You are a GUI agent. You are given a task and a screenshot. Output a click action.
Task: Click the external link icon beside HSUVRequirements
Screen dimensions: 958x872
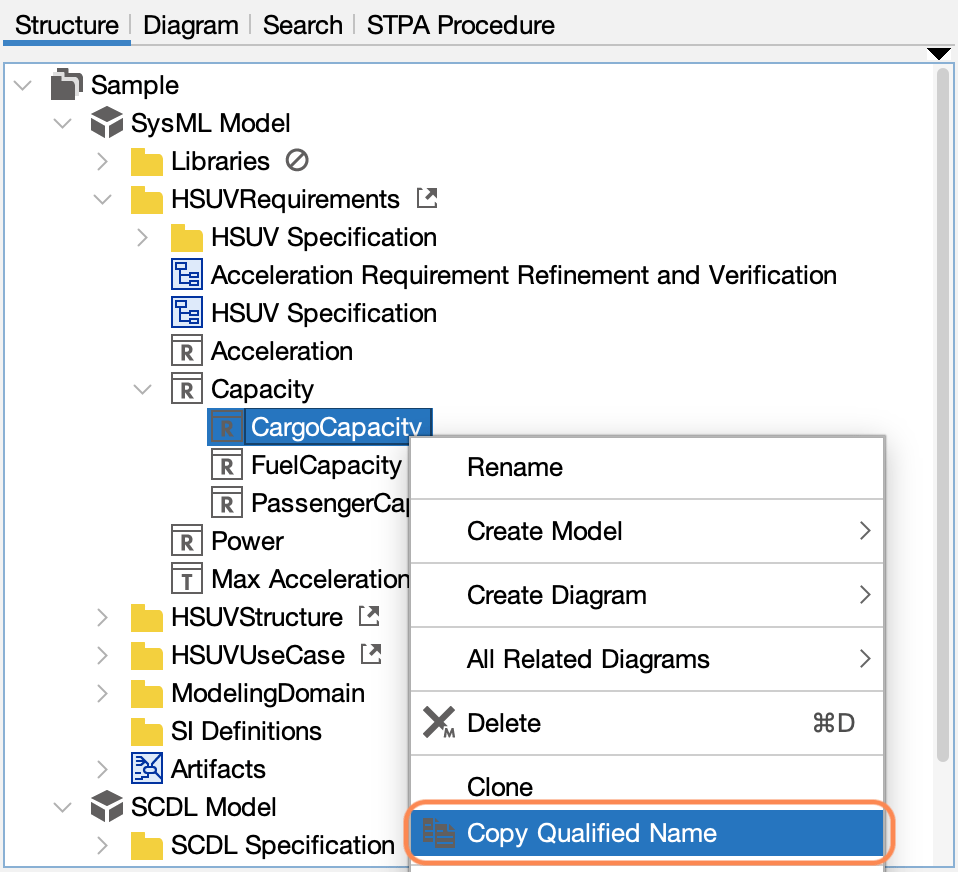tap(427, 199)
